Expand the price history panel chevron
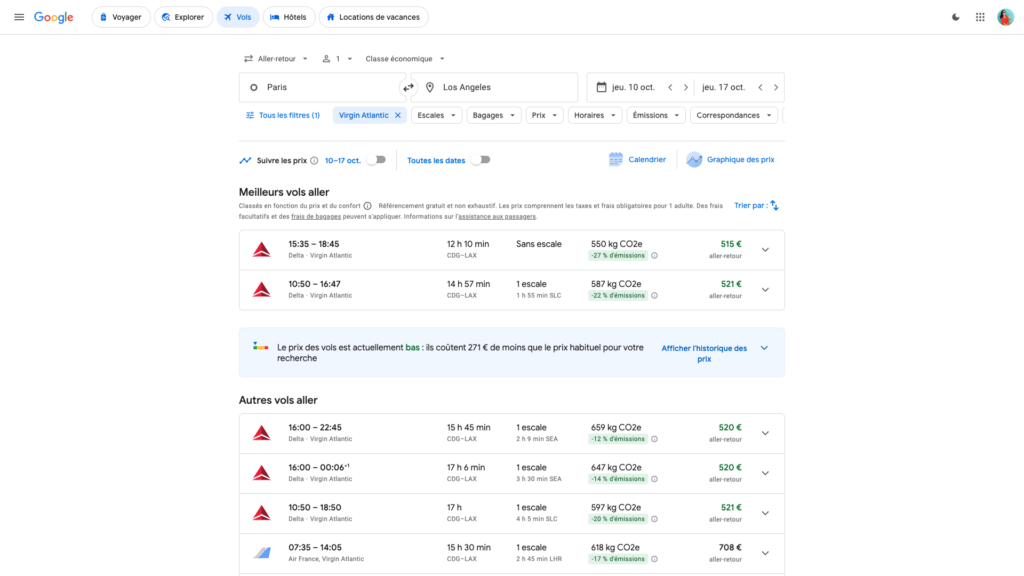1024x576 pixels. coord(764,348)
